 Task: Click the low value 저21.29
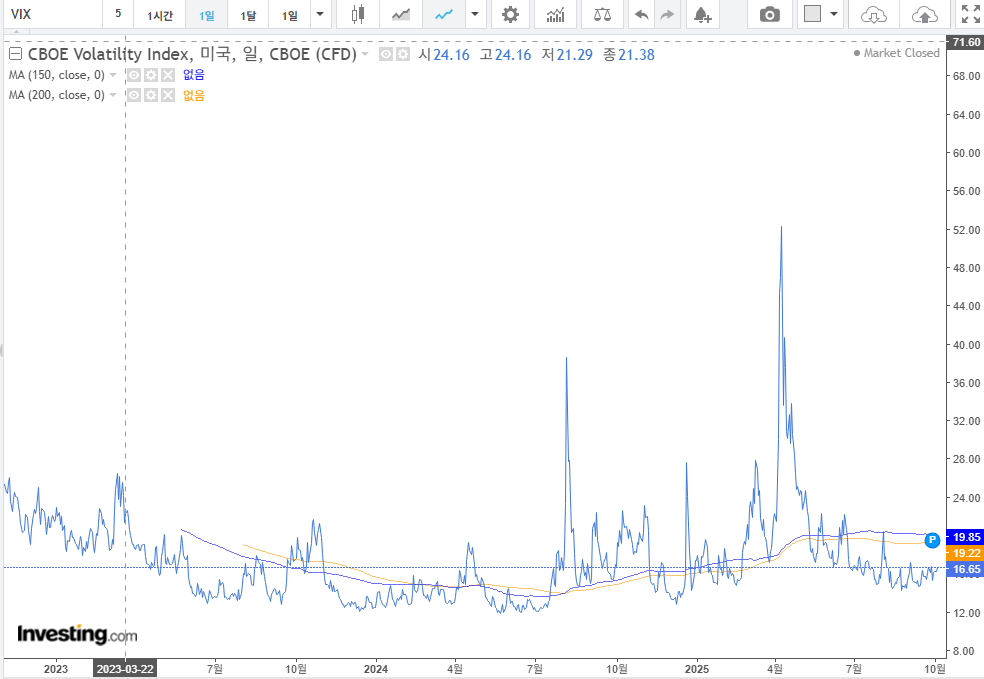(567, 55)
